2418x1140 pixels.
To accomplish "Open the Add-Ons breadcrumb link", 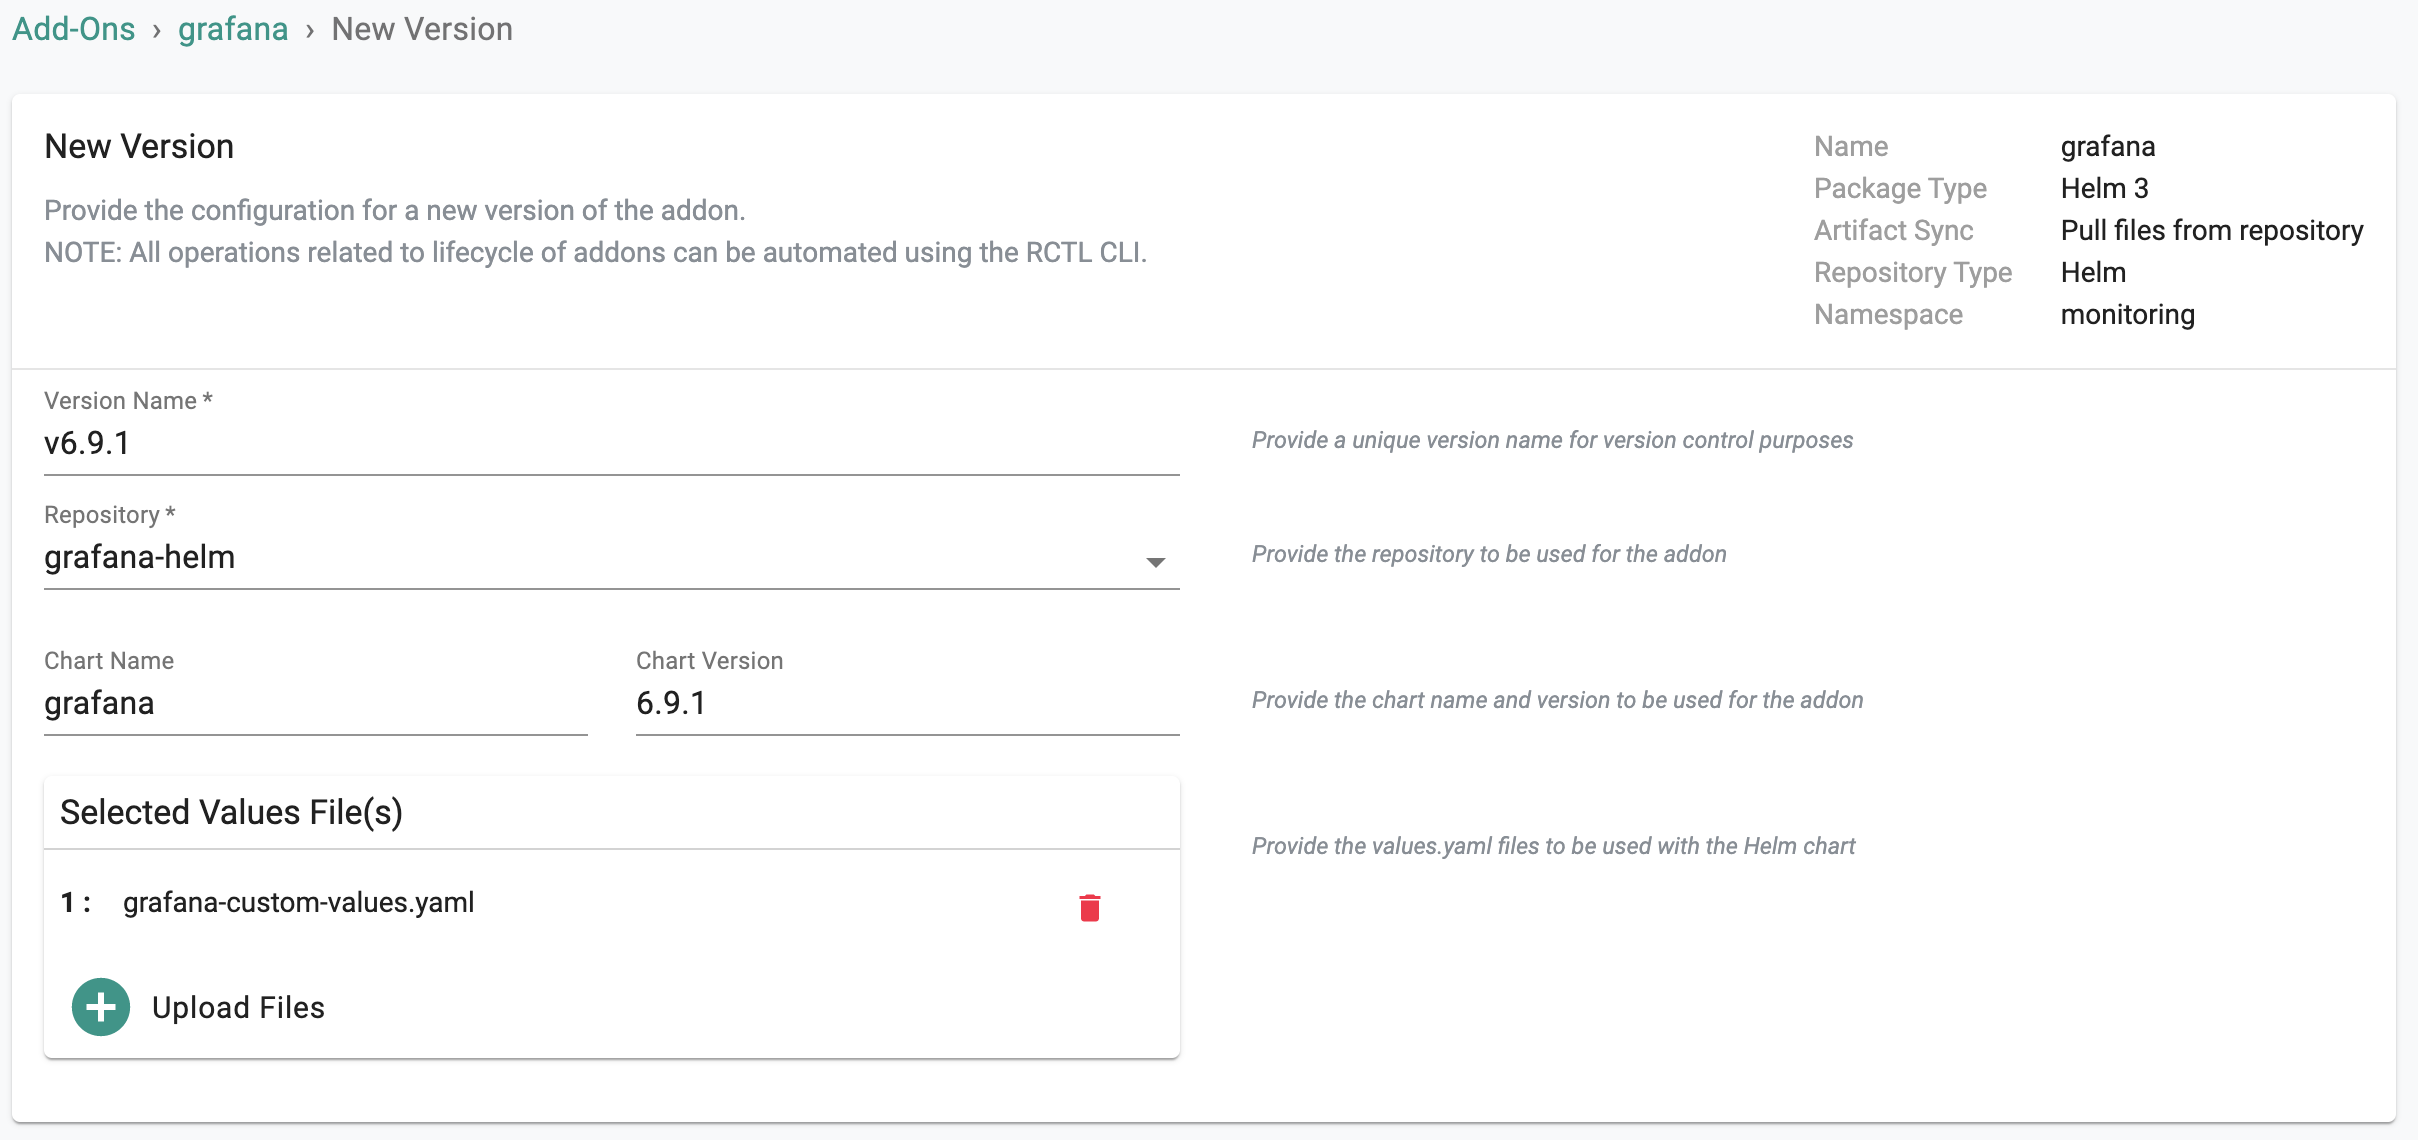I will pyautogui.click(x=74, y=29).
